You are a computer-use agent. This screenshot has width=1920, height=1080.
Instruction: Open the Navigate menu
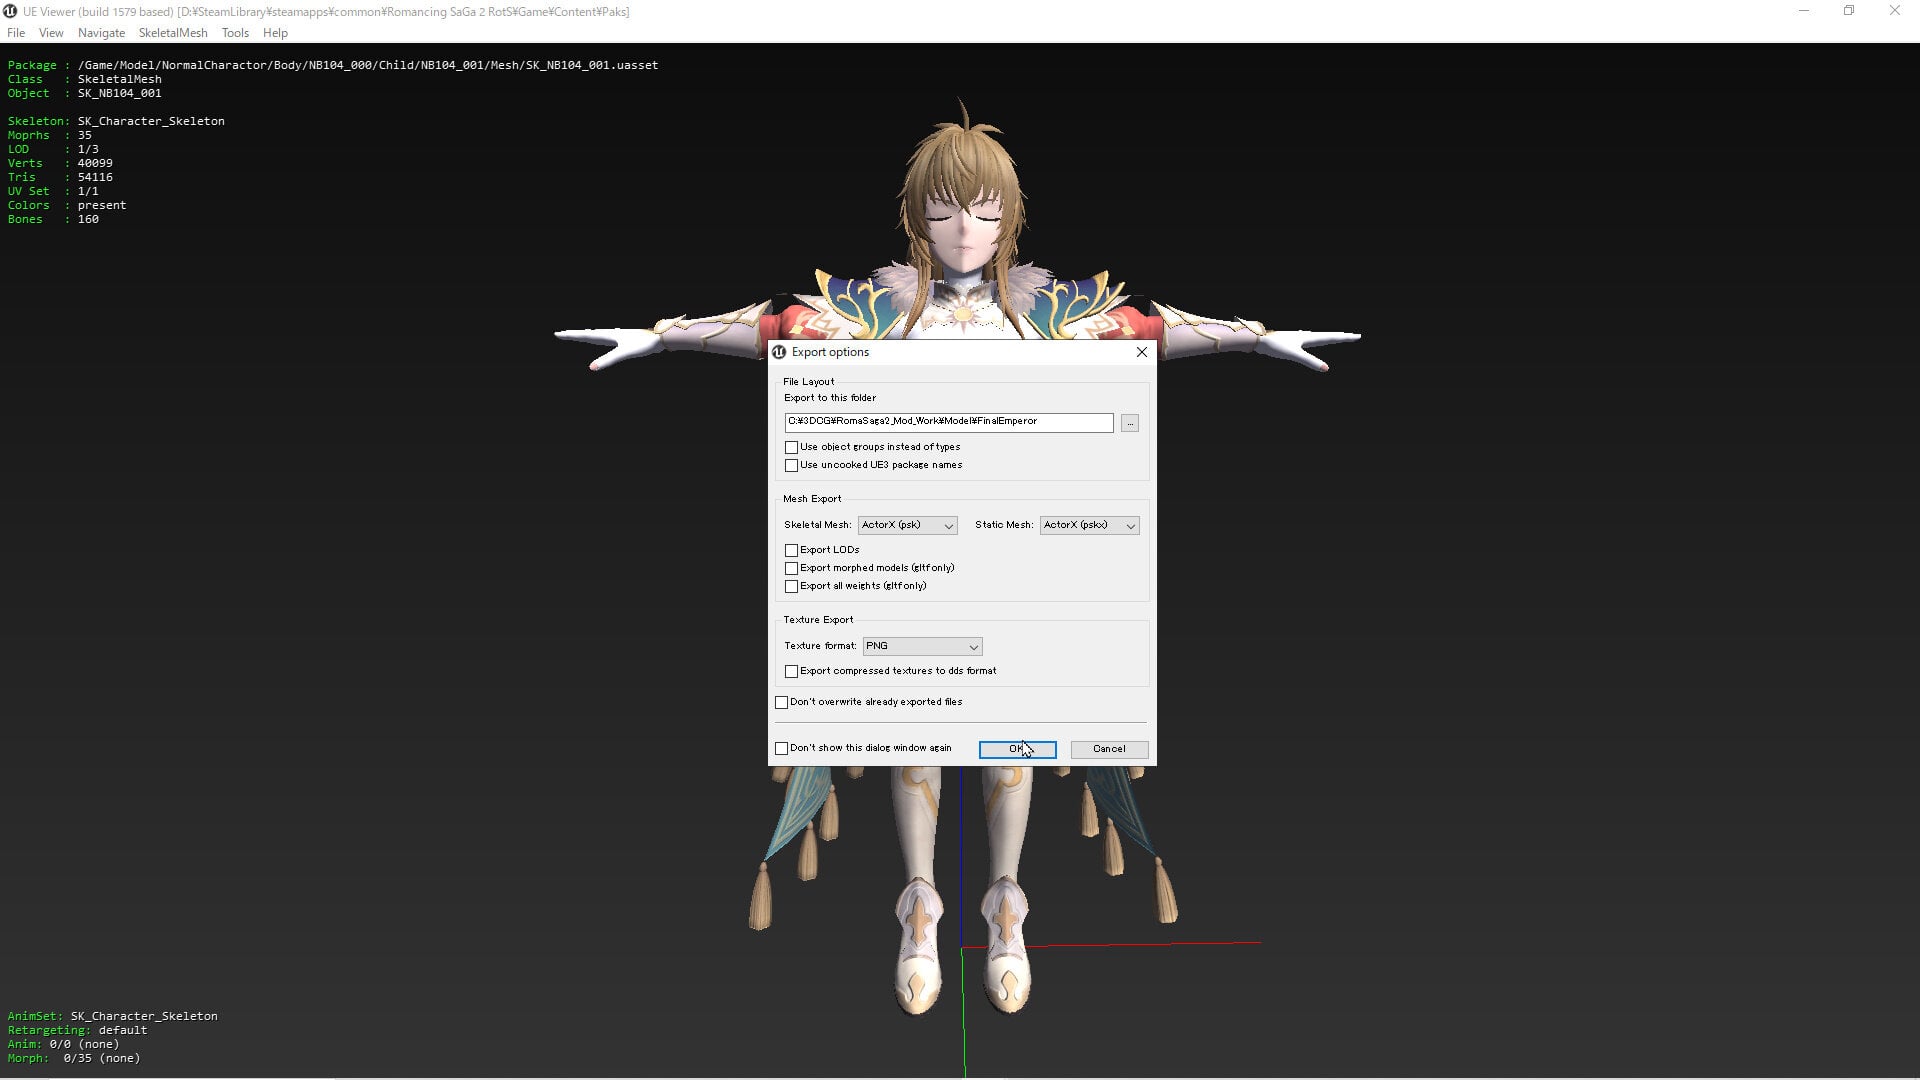coord(101,33)
